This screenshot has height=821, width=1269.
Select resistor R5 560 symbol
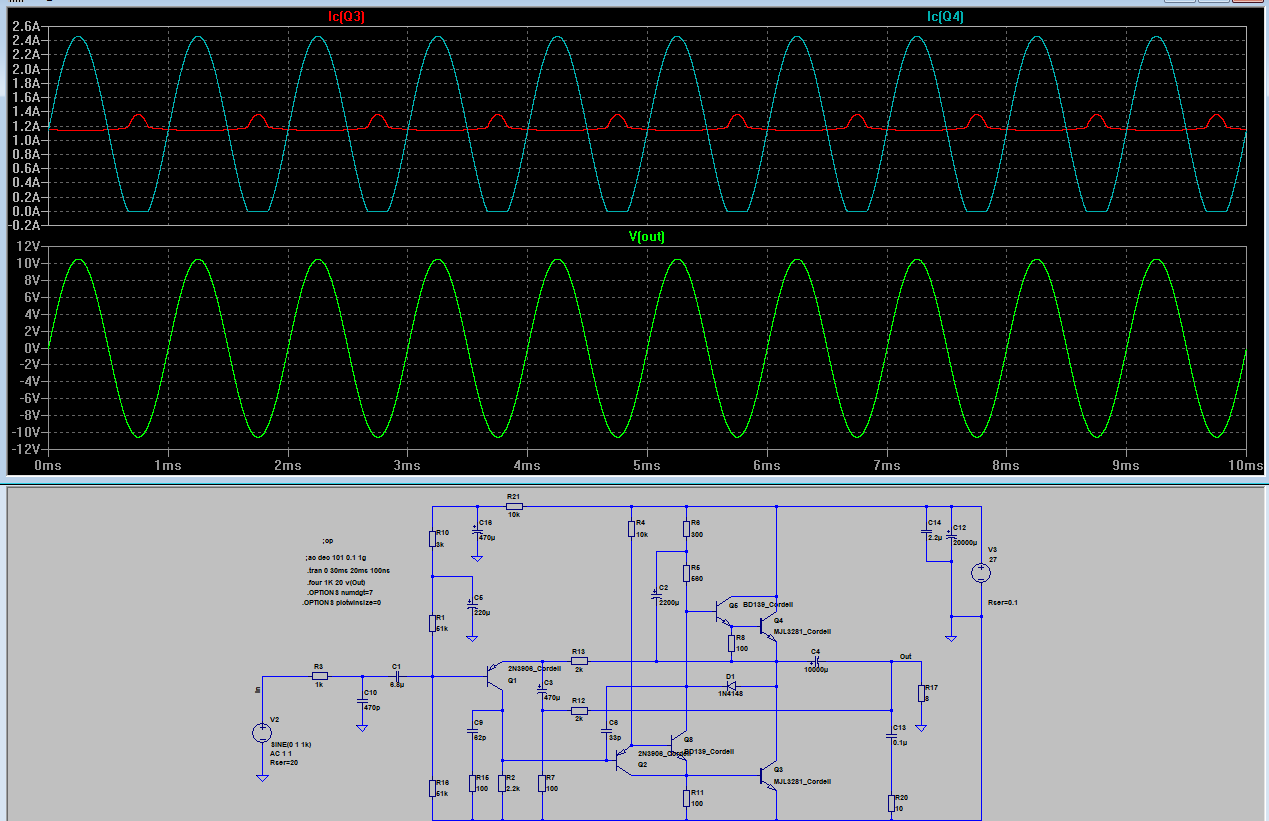(x=686, y=572)
